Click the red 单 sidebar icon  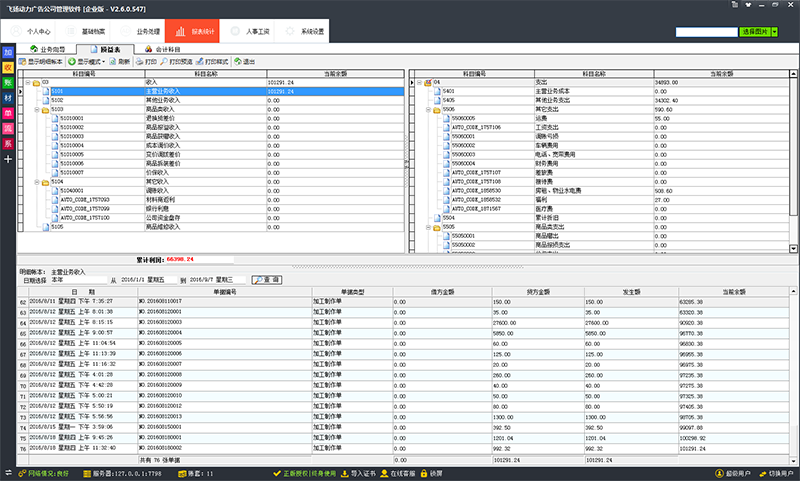tap(8, 113)
